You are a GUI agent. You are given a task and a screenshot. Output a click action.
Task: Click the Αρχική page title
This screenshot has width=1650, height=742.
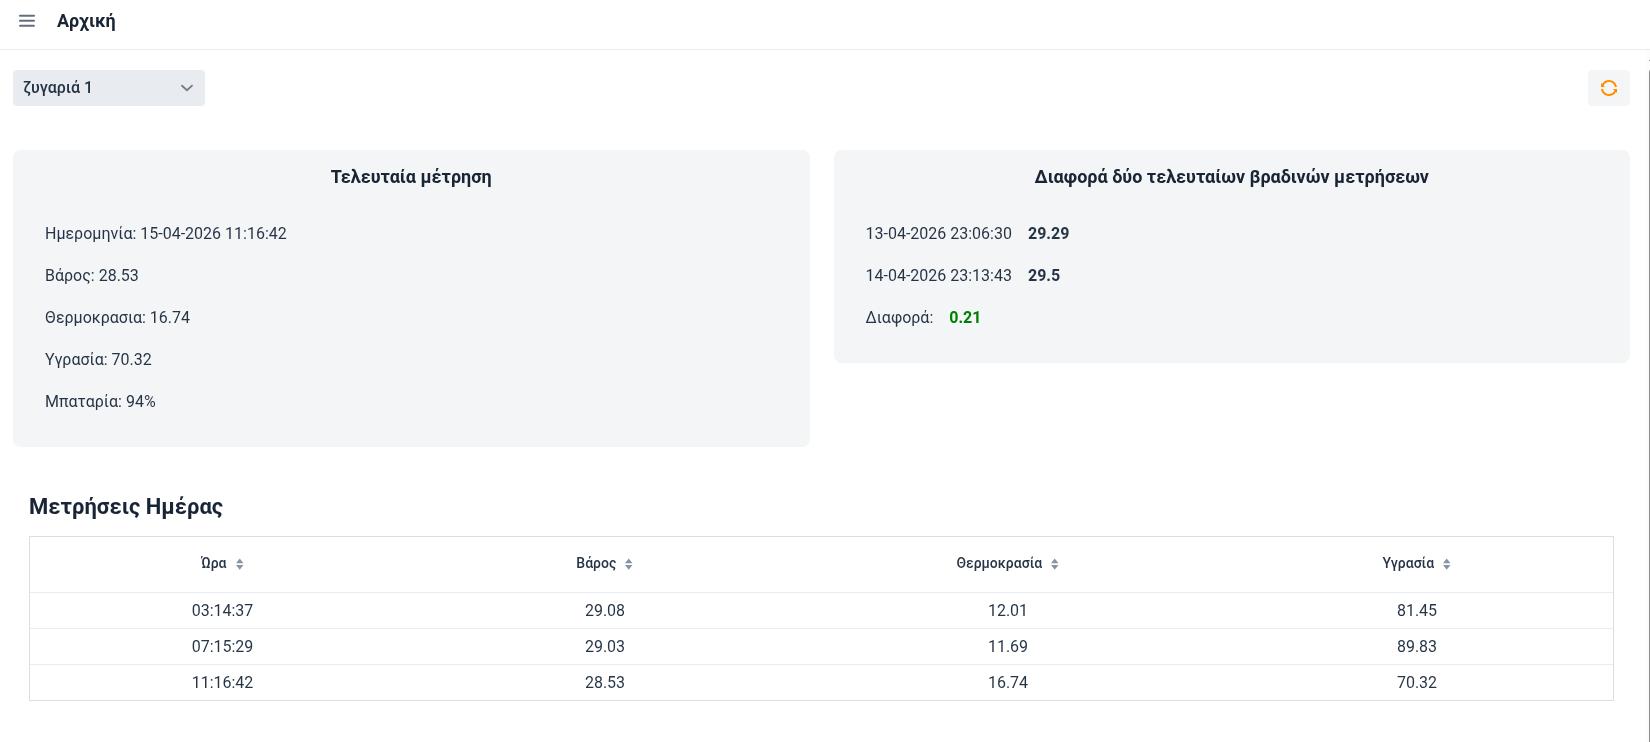[x=86, y=21]
